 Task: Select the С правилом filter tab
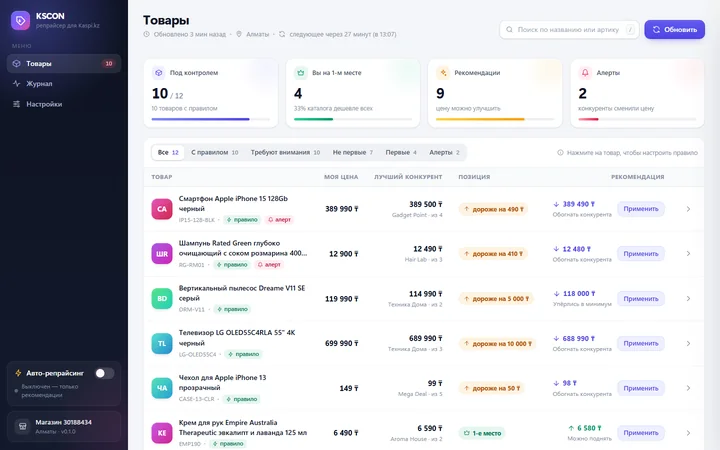(214, 152)
